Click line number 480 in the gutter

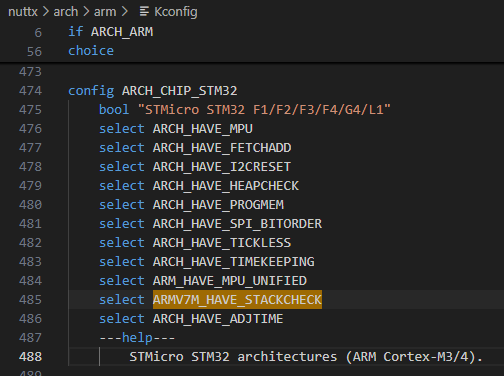(30, 205)
